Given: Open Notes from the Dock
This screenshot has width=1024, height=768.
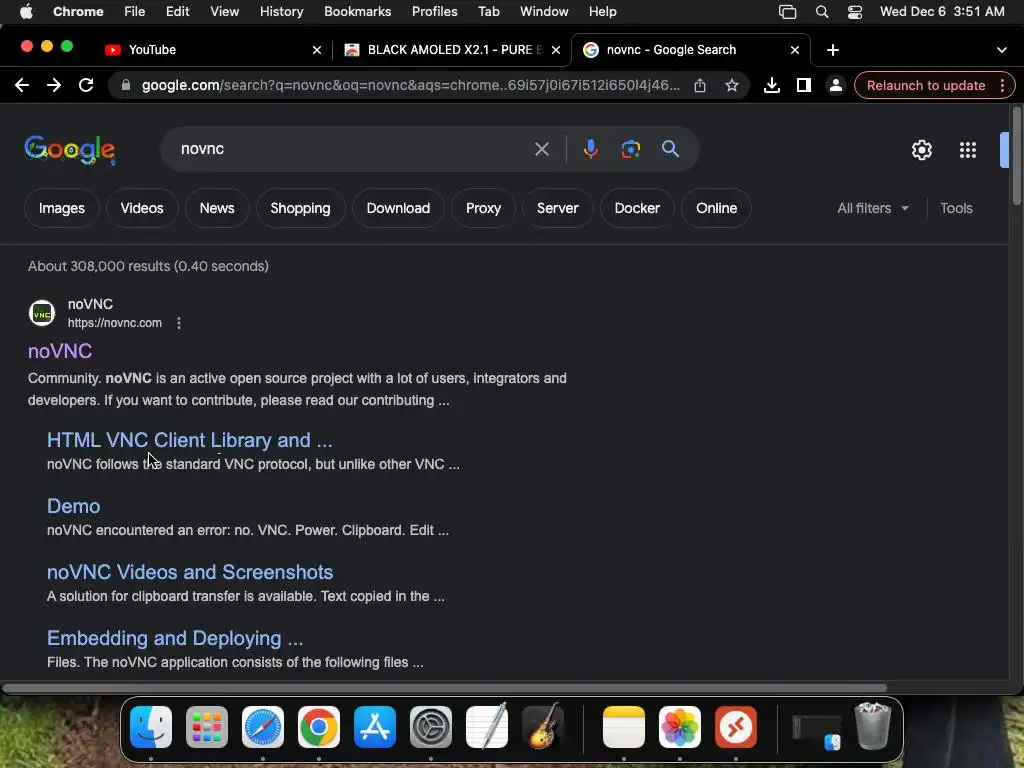Looking at the screenshot, I should tap(624, 726).
